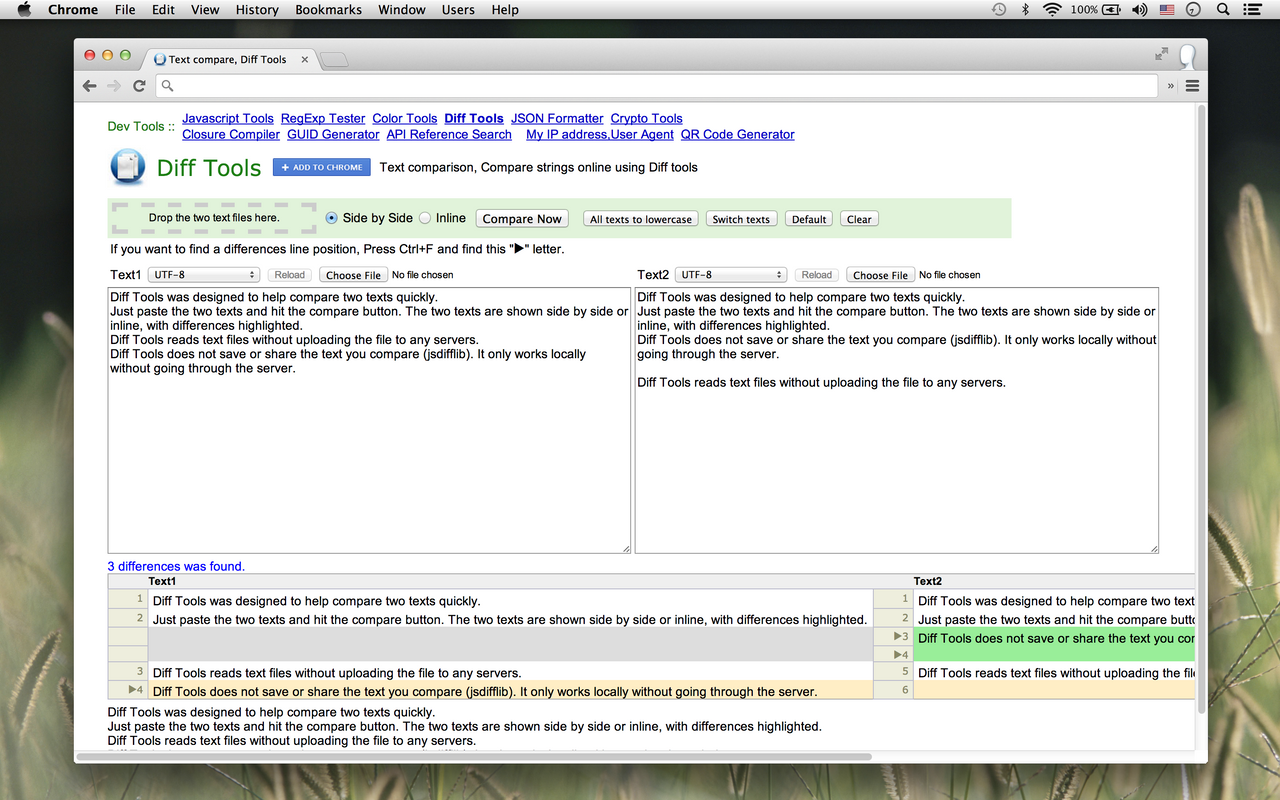Select the Text compare, Diff Tools tab
1280x800 pixels.
click(228, 59)
